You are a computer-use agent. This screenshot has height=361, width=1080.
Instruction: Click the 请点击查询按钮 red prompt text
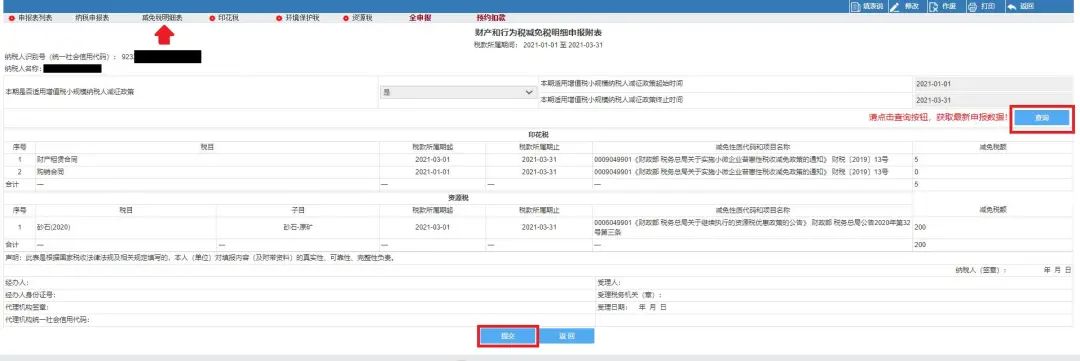pos(938,118)
